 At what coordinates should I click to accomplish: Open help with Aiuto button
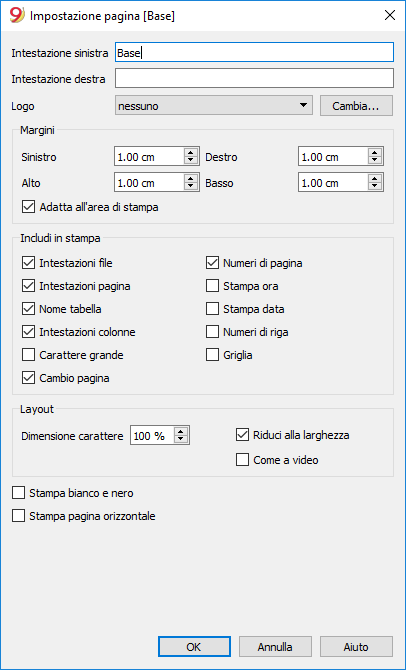[356, 647]
